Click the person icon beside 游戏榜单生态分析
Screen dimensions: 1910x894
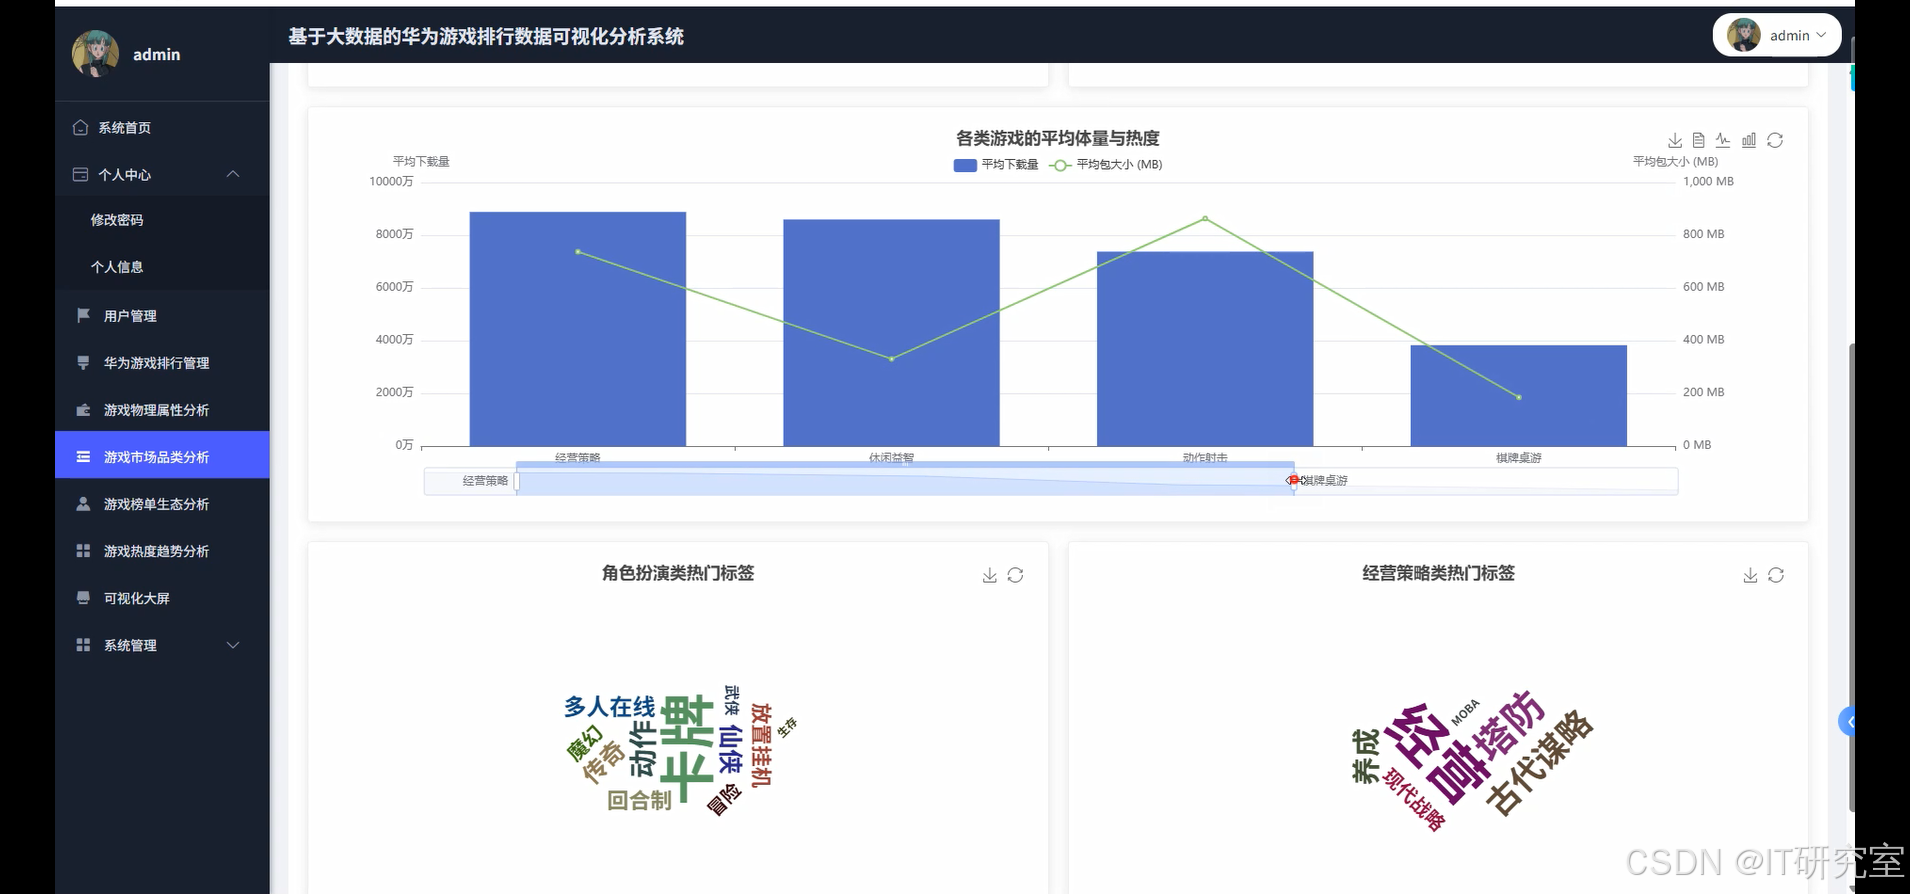pos(84,504)
